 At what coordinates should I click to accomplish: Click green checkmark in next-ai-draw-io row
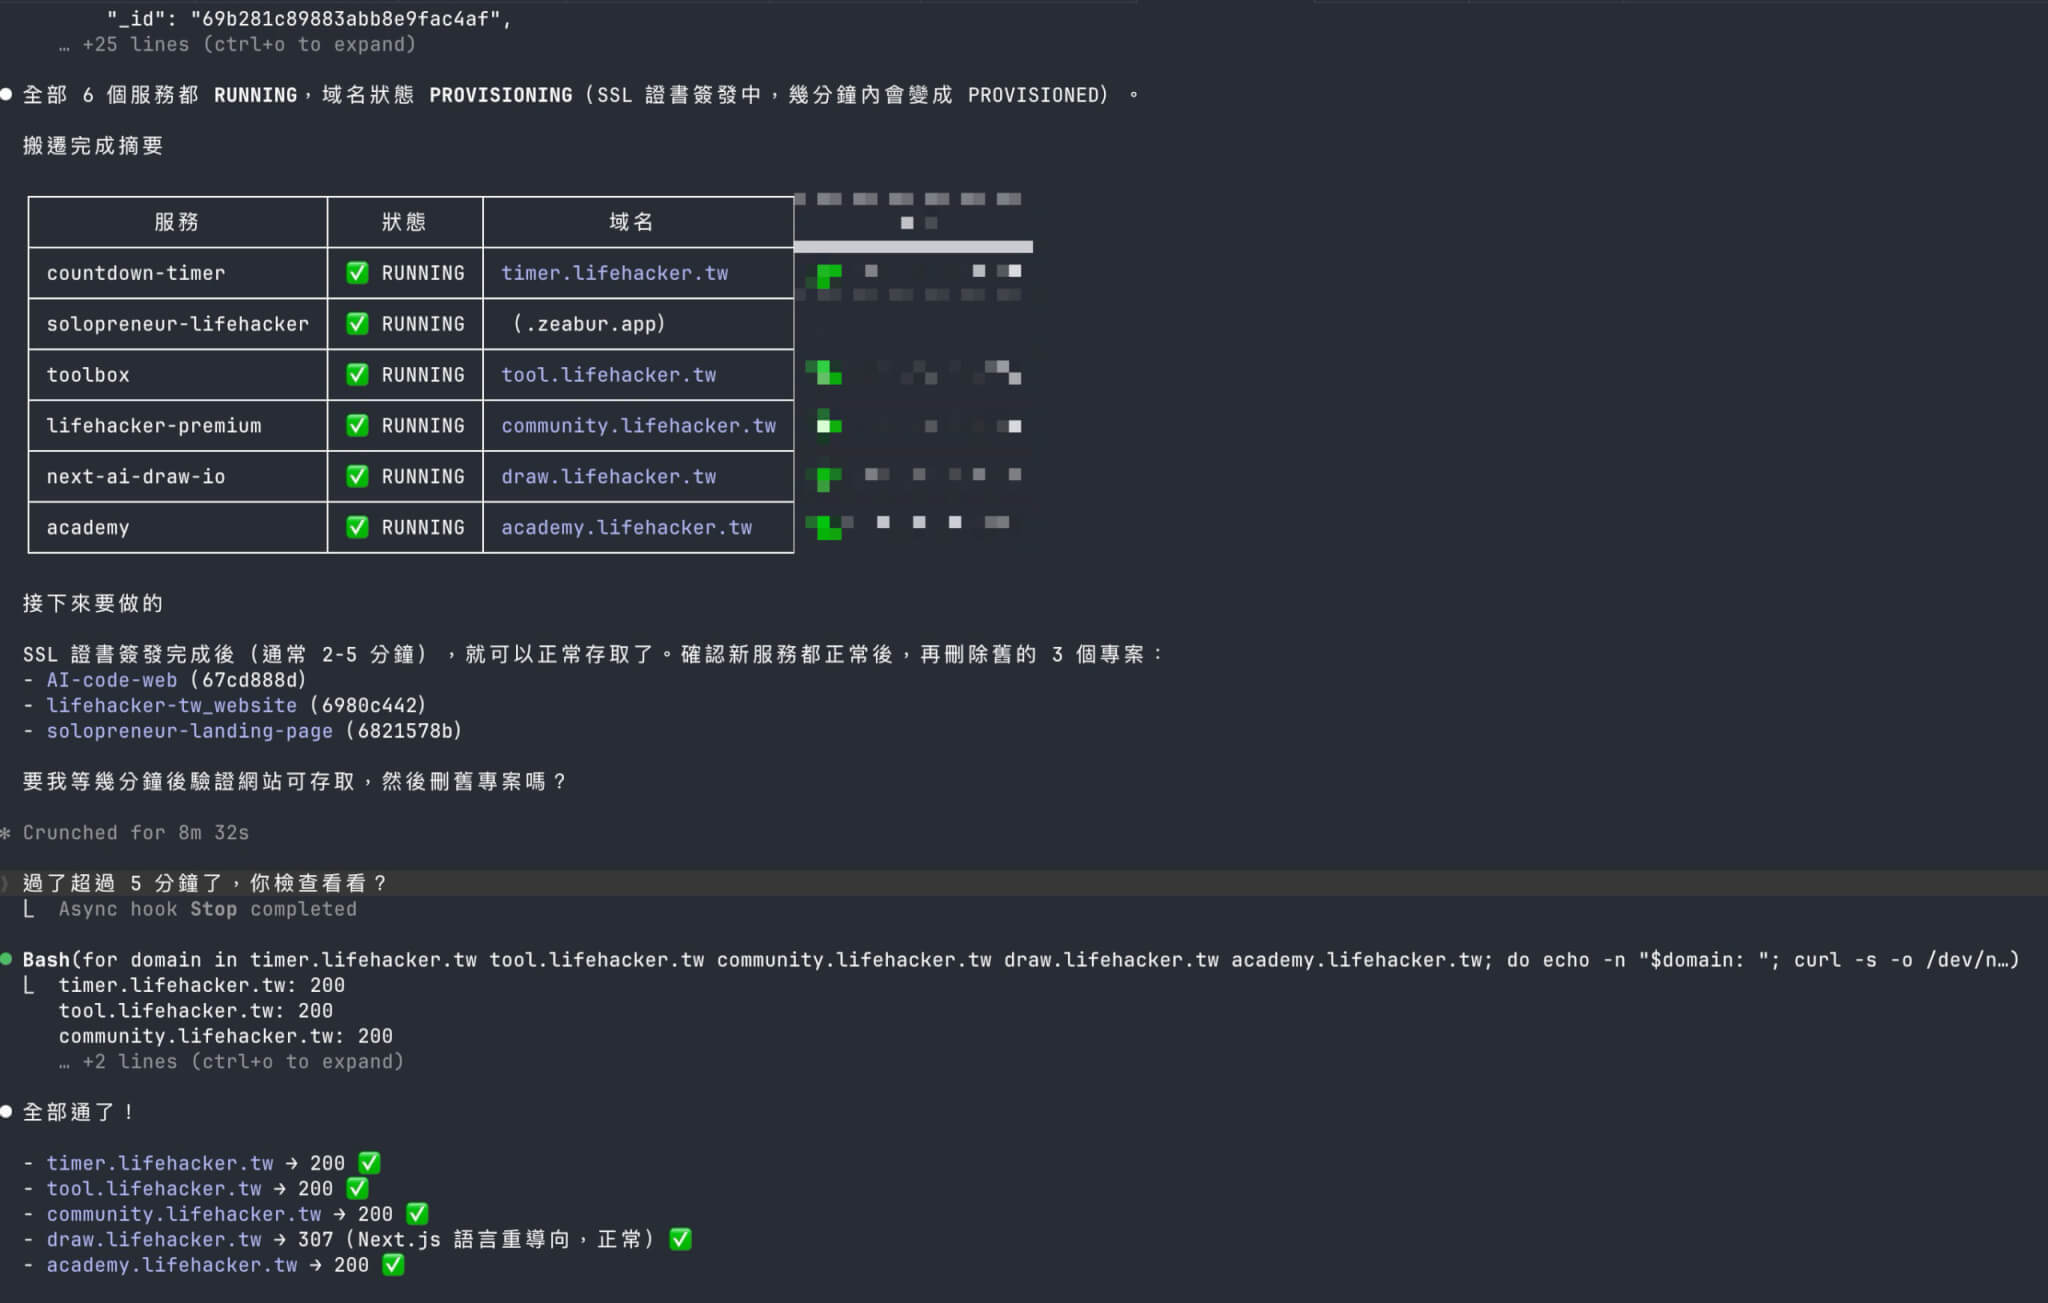point(357,476)
